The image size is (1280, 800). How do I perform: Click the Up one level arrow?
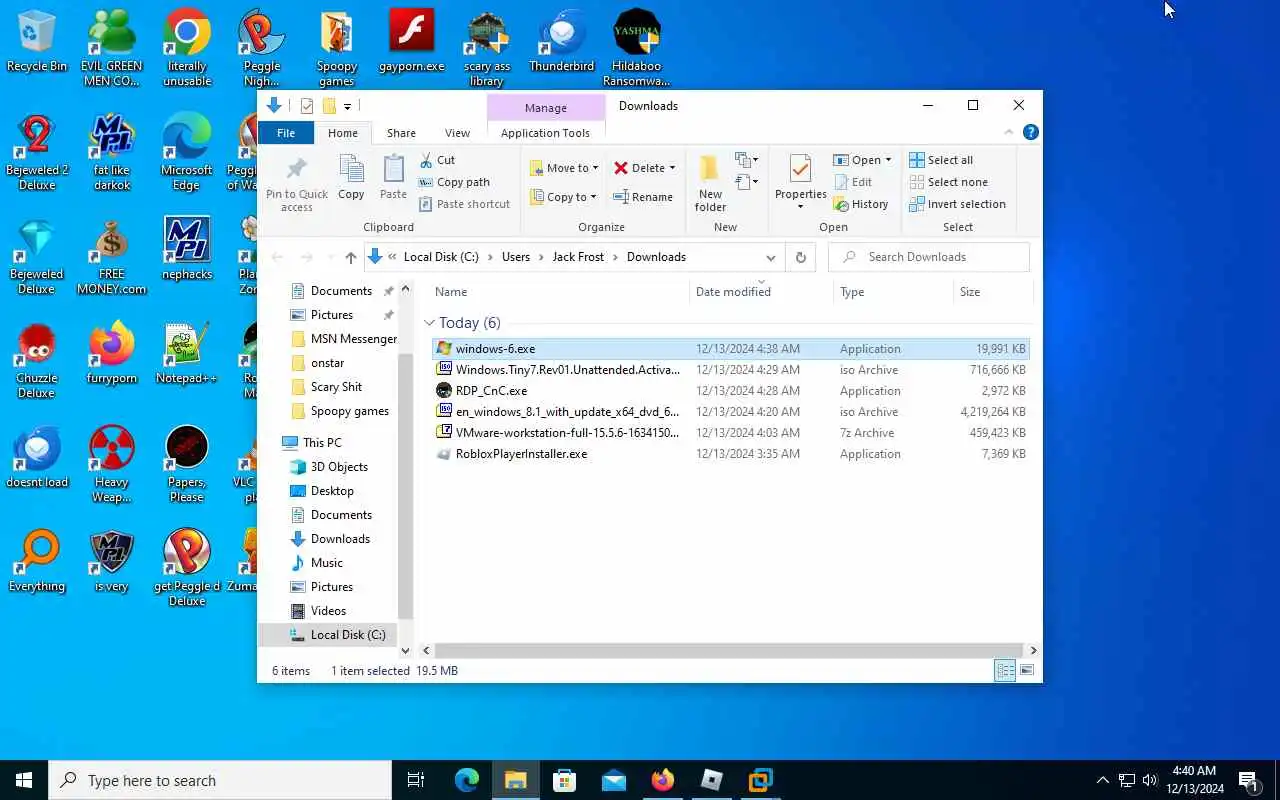tap(350, 257)
